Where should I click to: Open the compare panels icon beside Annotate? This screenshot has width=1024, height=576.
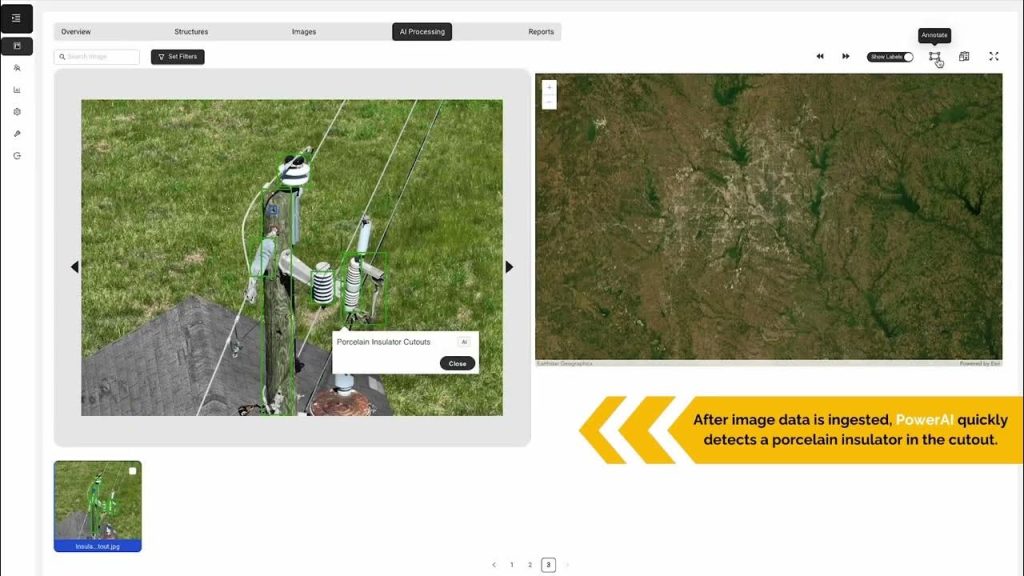[x=964, y=57]
